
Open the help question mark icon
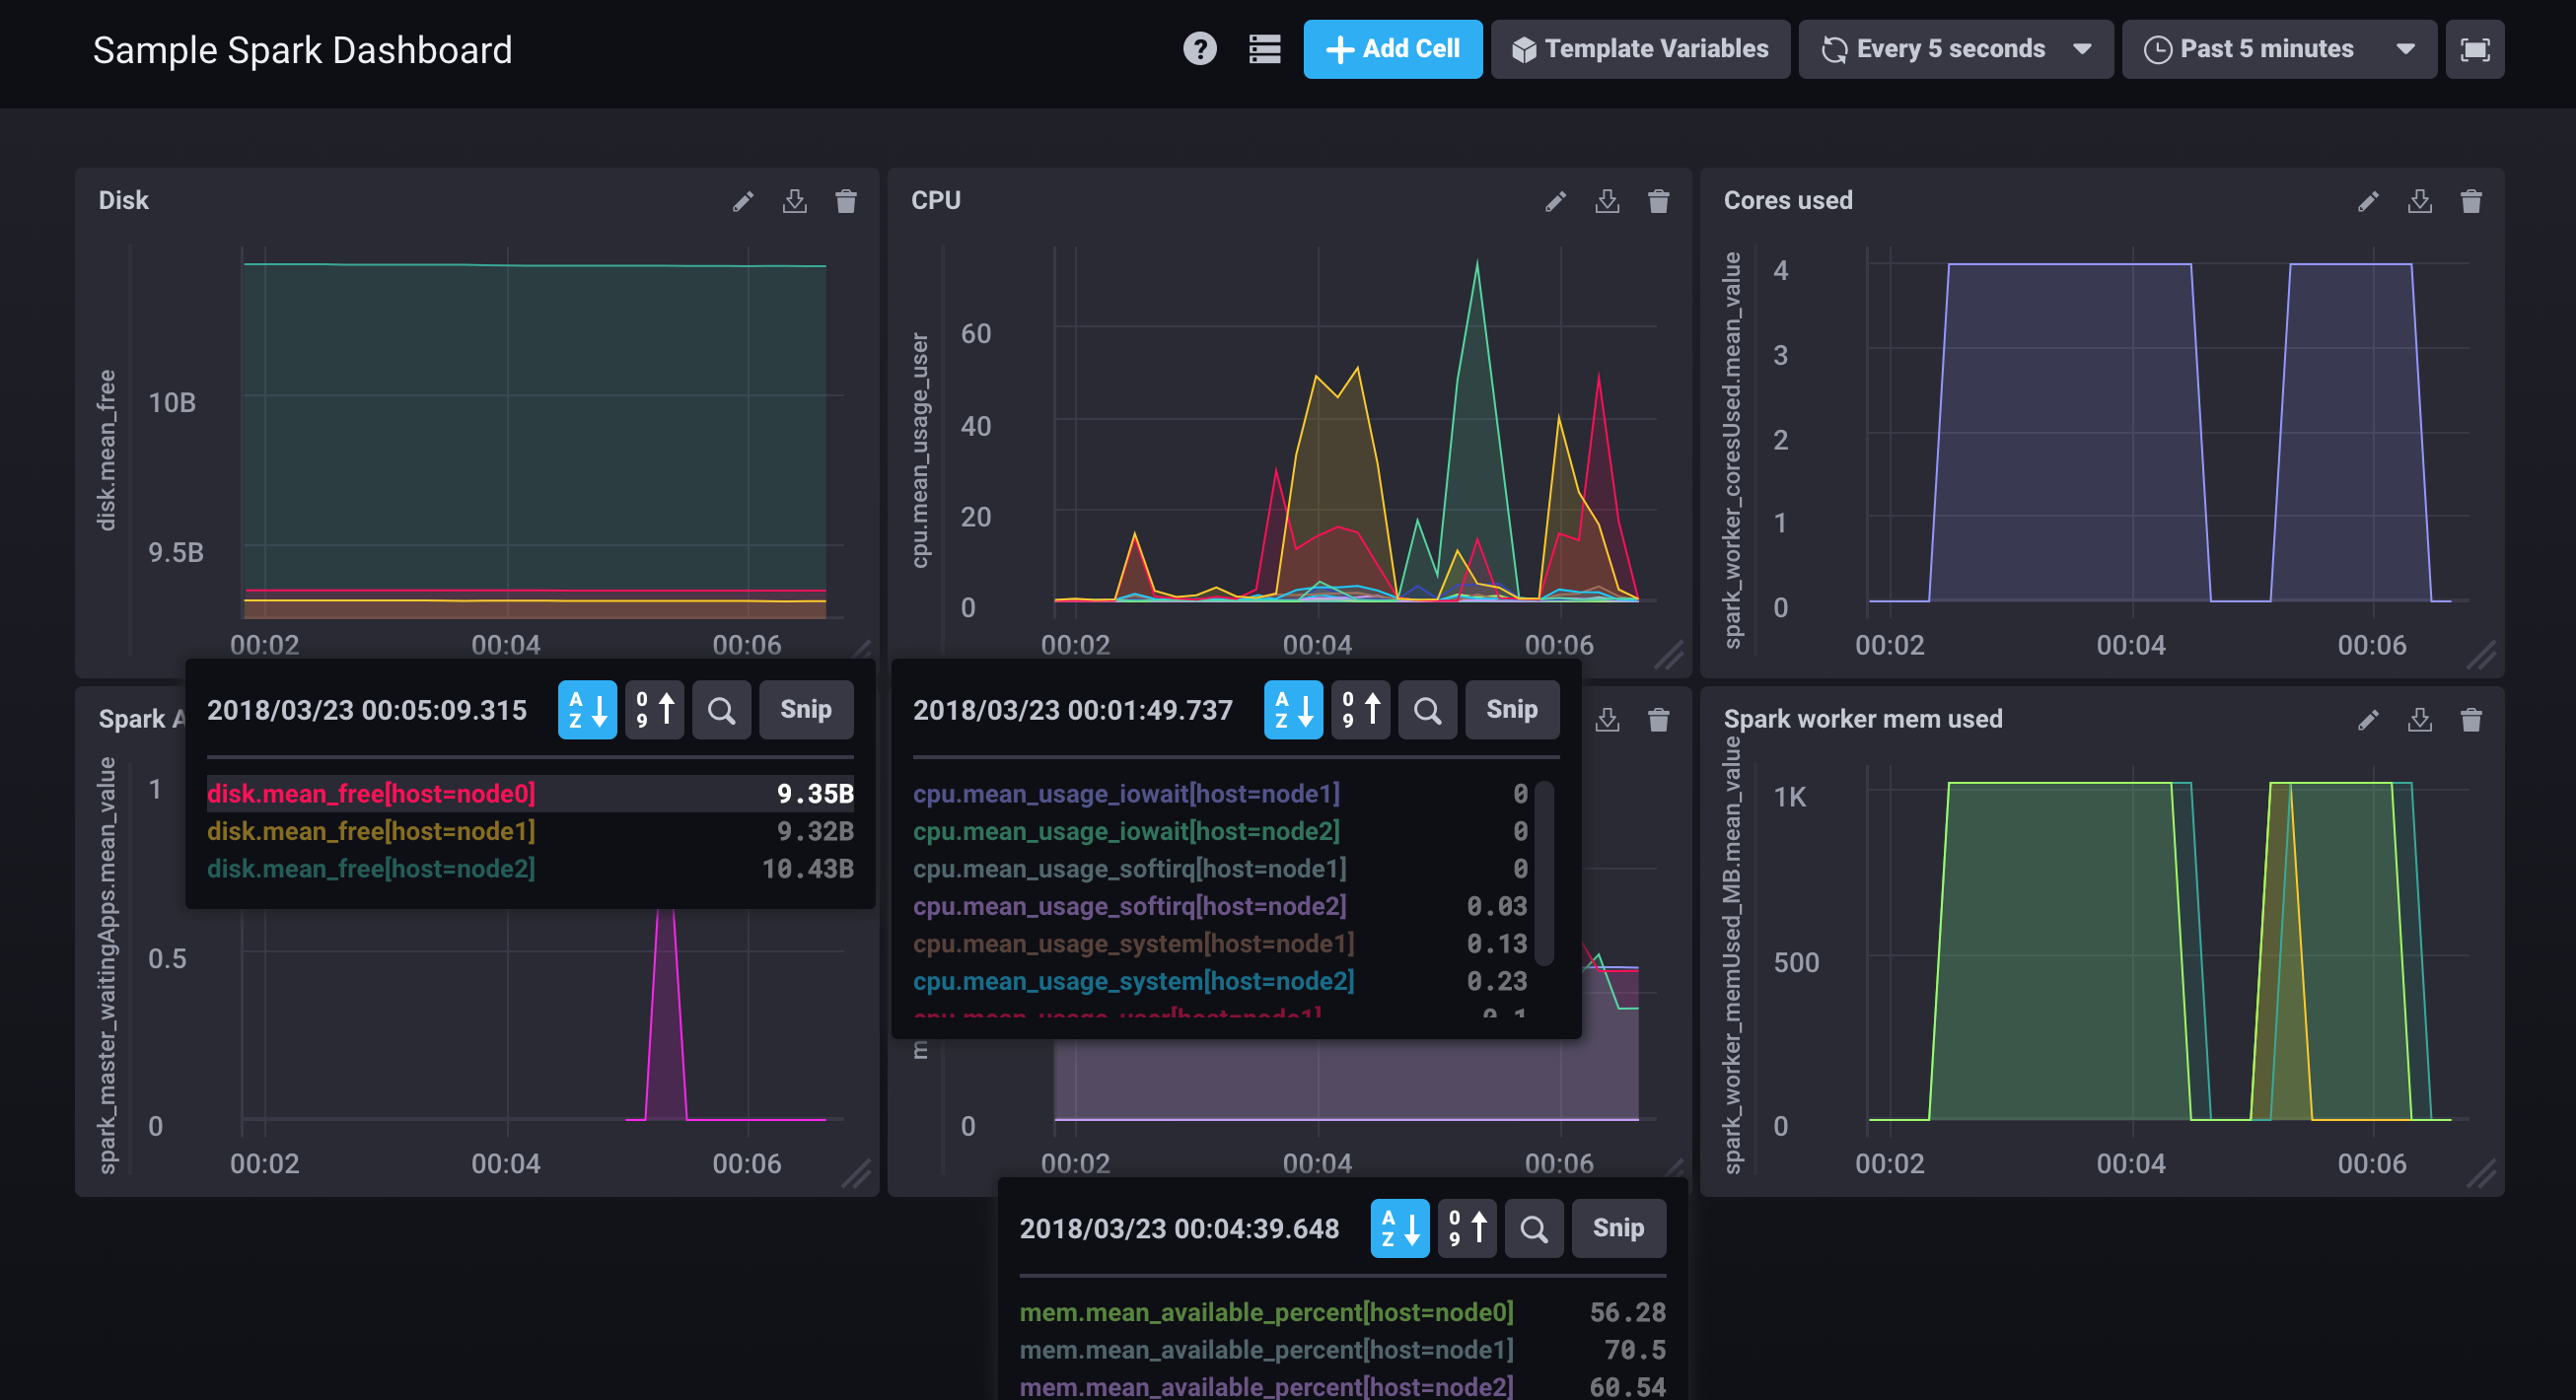(1199, 49)
